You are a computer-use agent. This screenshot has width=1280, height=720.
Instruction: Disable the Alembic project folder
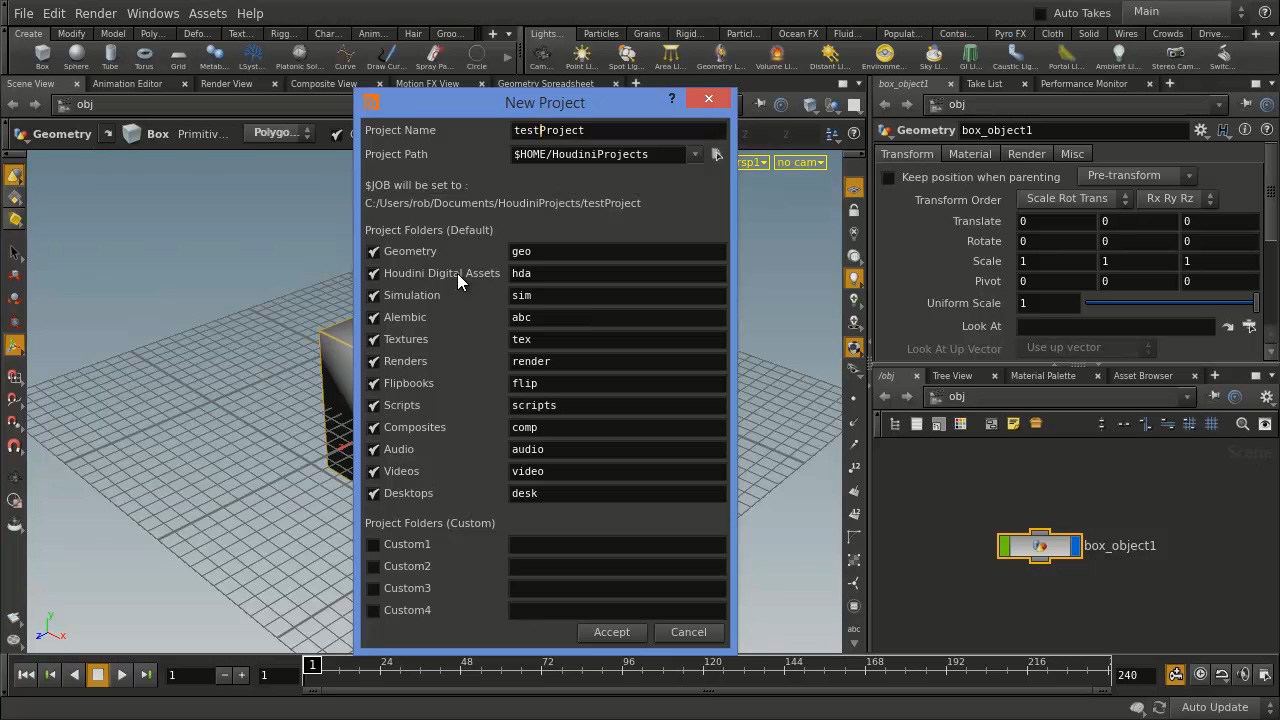tap(373, 317)
